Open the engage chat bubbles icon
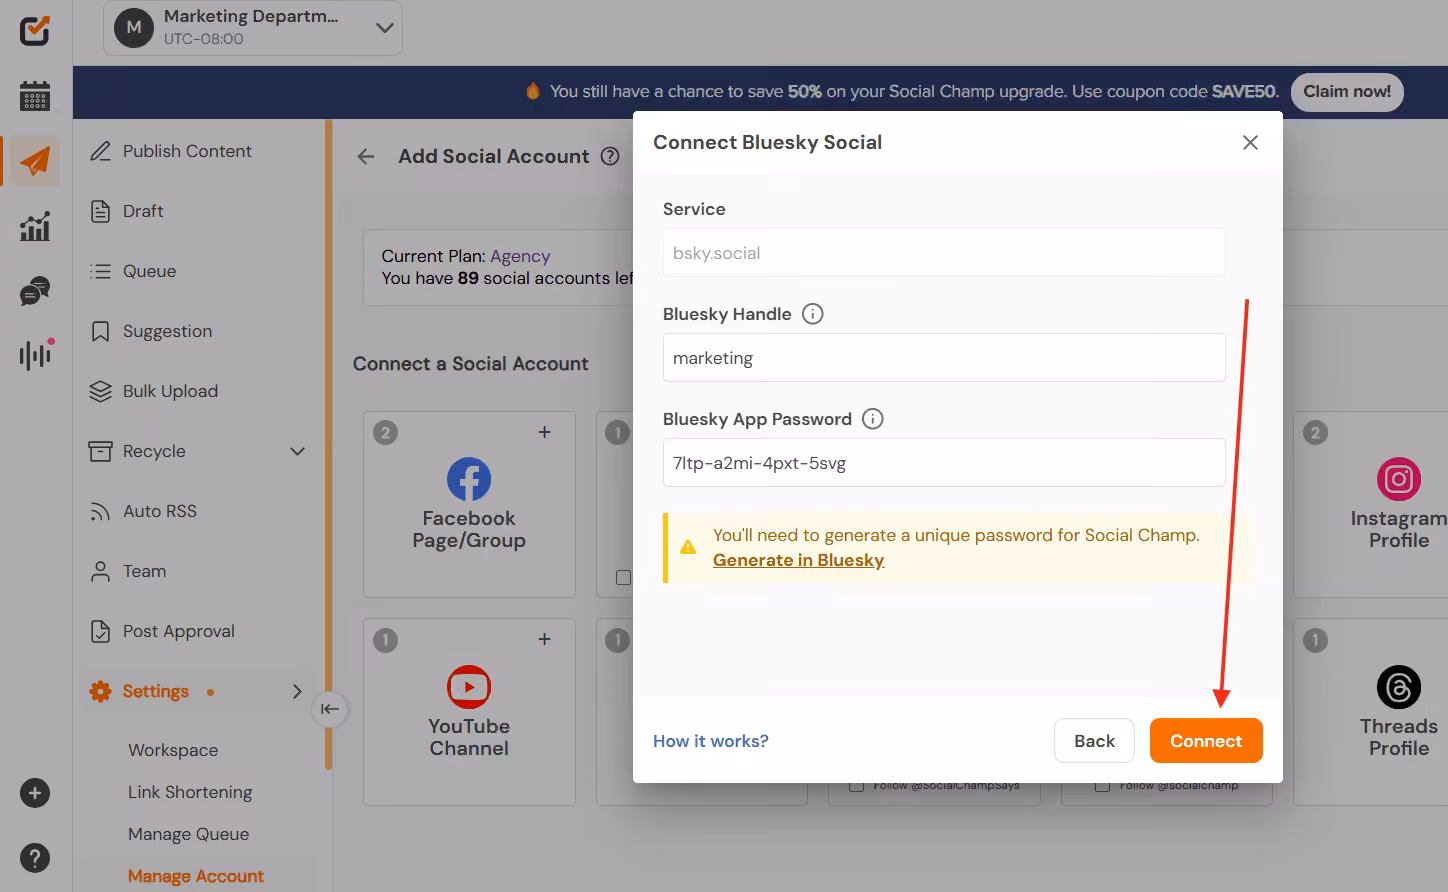1448x892 pixels. point(35,291)
